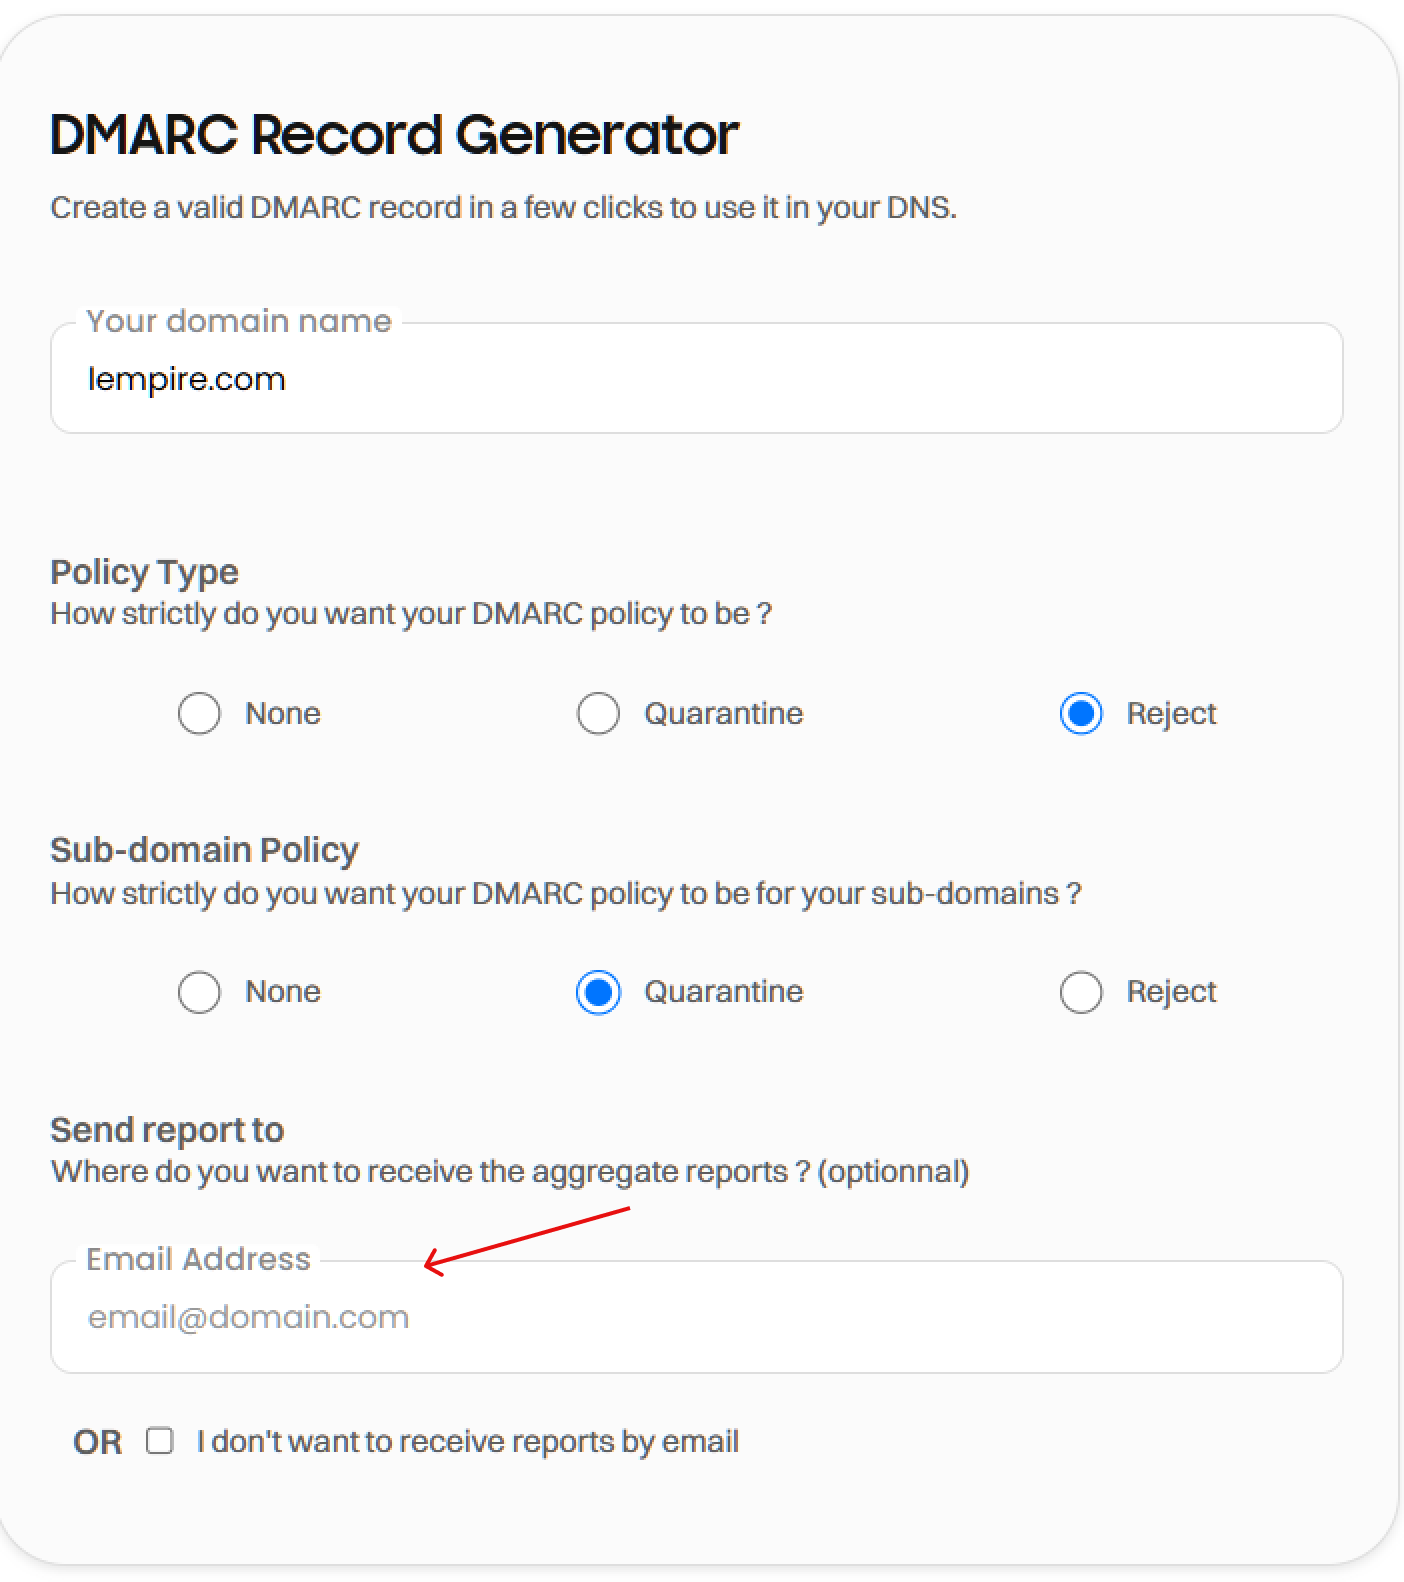The width and height of the screenshot is (1404, 1582).
Task: Select None radio under Policy Type
Action: [199, 714]
